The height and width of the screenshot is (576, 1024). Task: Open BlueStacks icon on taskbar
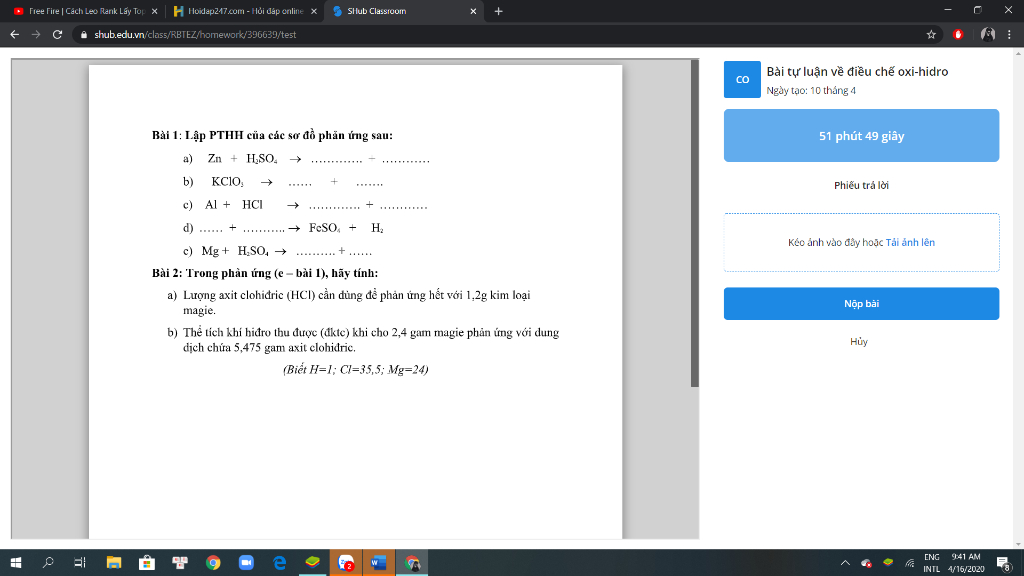point(313,562)
